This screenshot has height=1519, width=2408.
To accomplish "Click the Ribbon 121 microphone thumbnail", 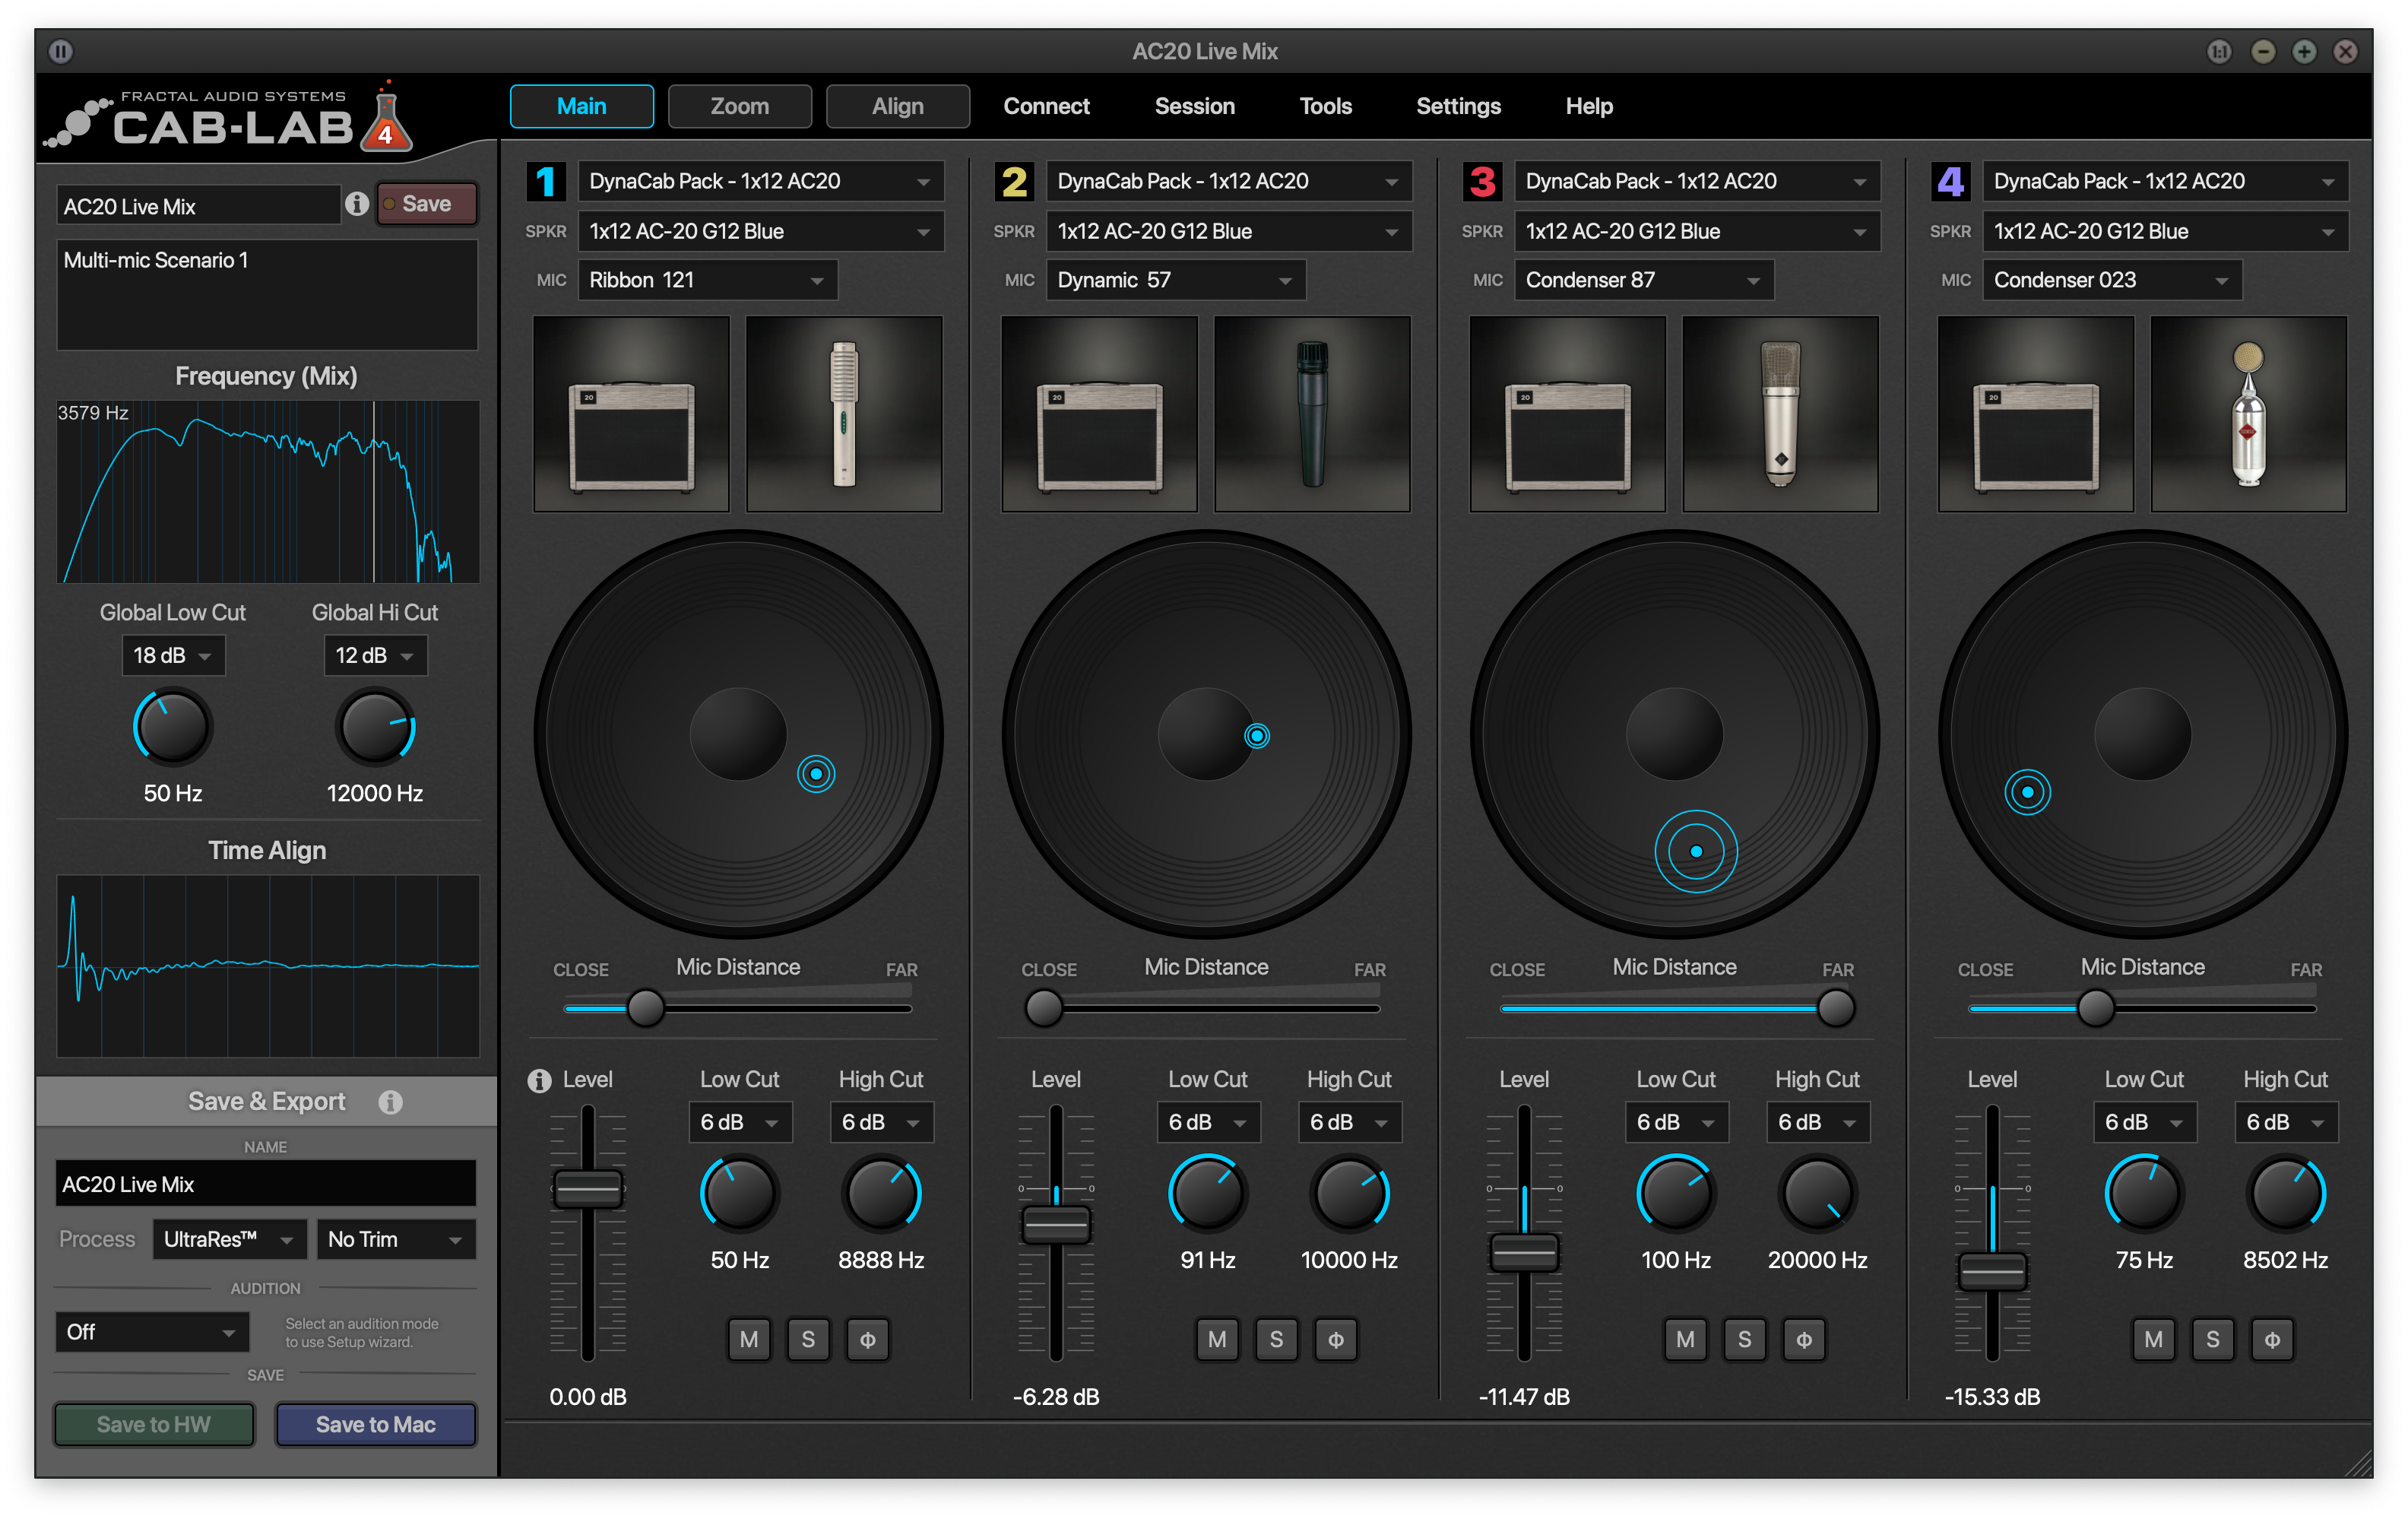I will [x=843, y=414].
